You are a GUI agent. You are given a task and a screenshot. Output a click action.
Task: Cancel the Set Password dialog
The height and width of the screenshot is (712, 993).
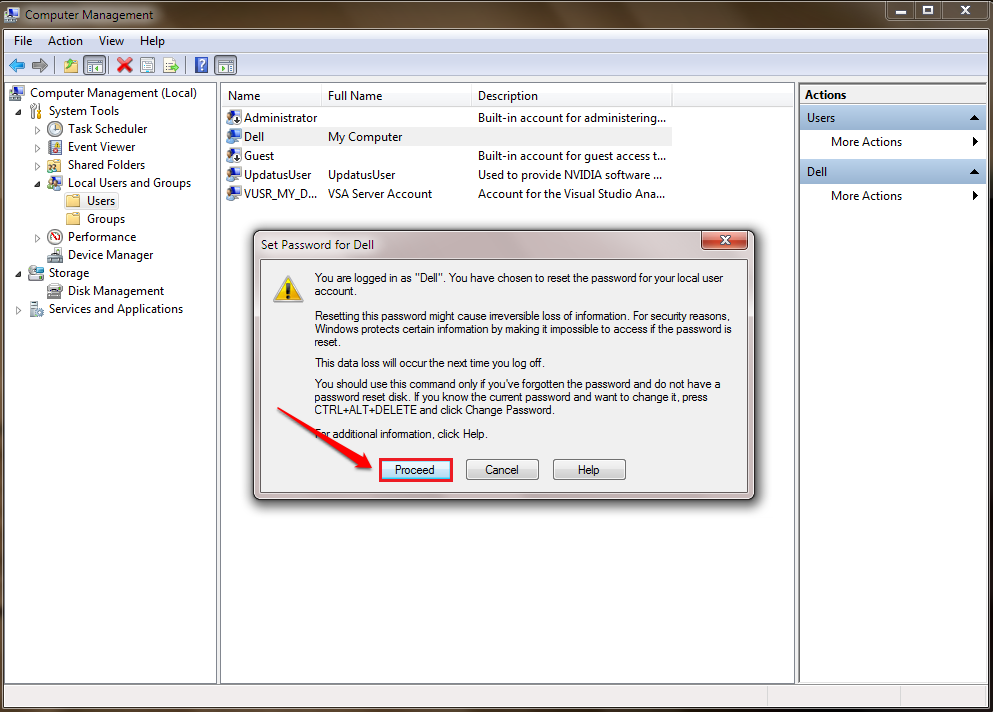click(502, 470)
